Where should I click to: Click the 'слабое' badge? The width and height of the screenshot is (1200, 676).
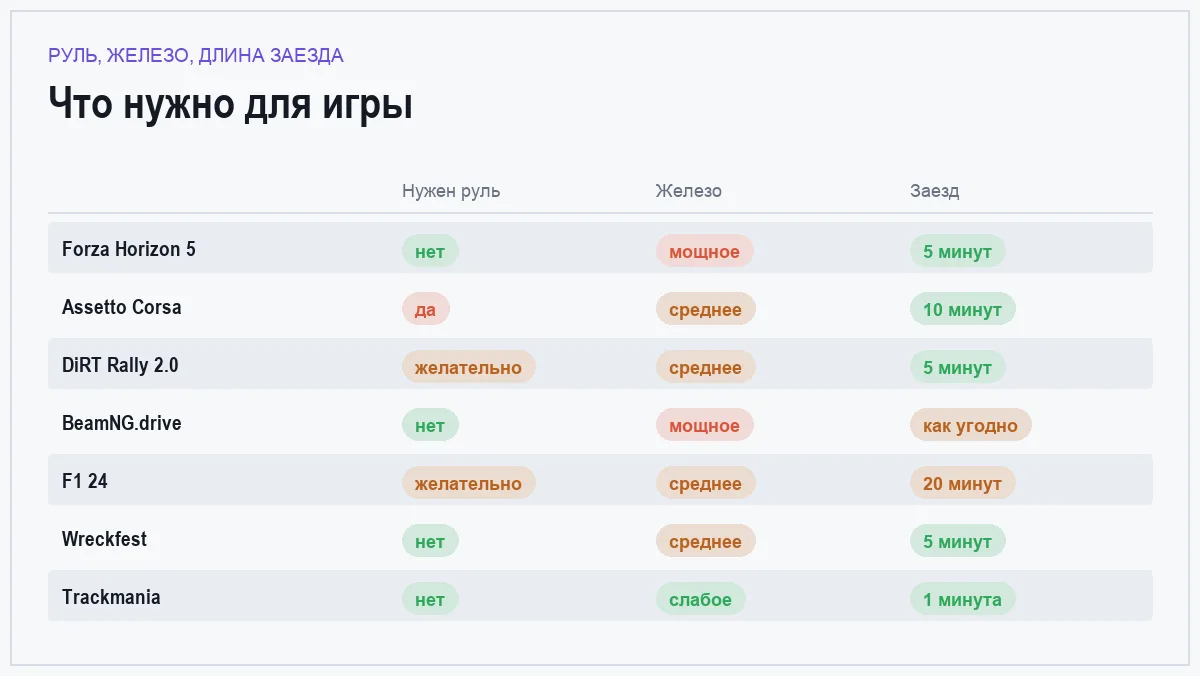pyautogui.click(x=701, y=599)
